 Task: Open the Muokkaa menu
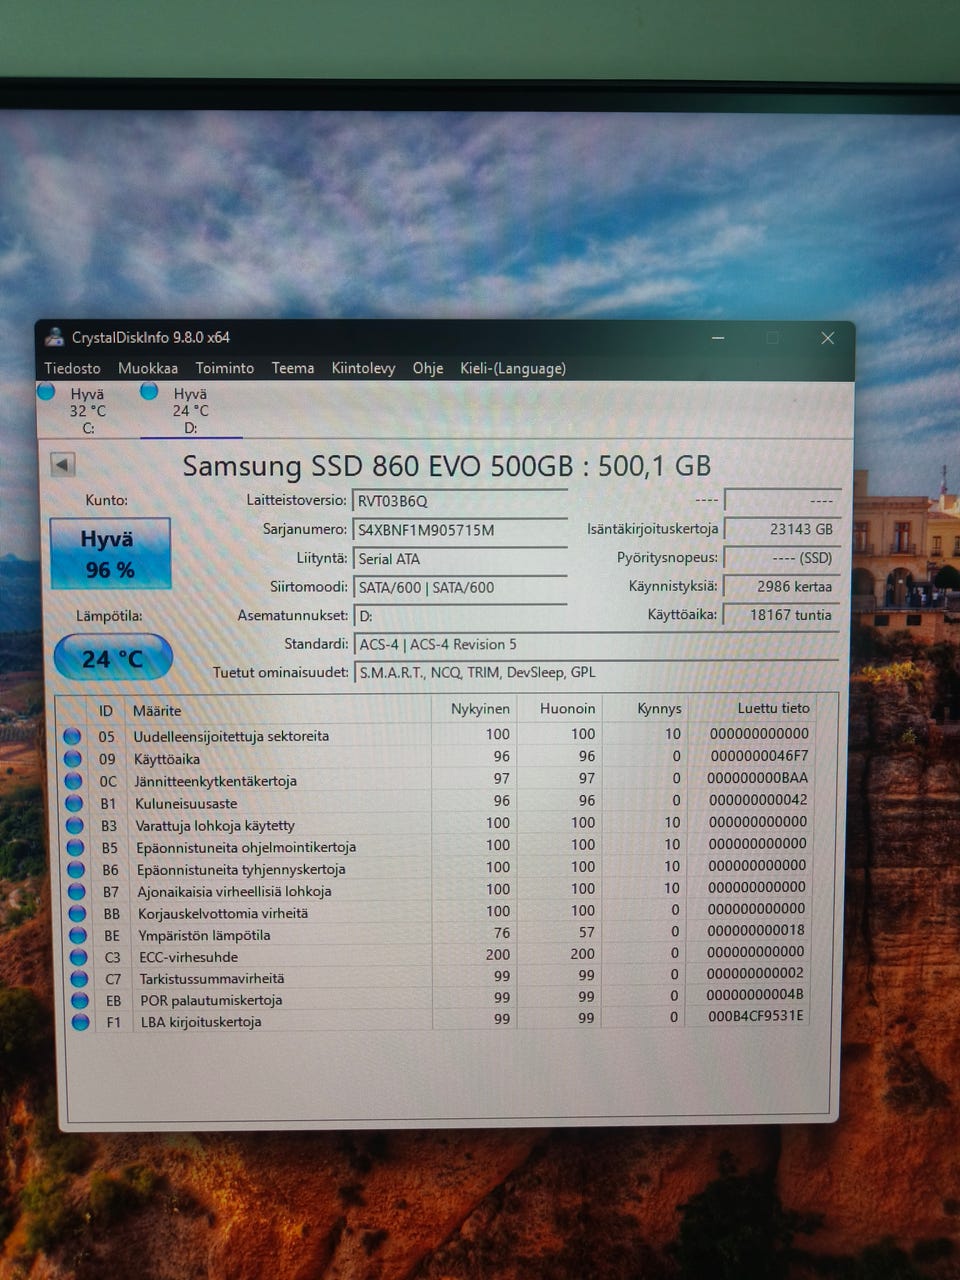coord(147,368)
